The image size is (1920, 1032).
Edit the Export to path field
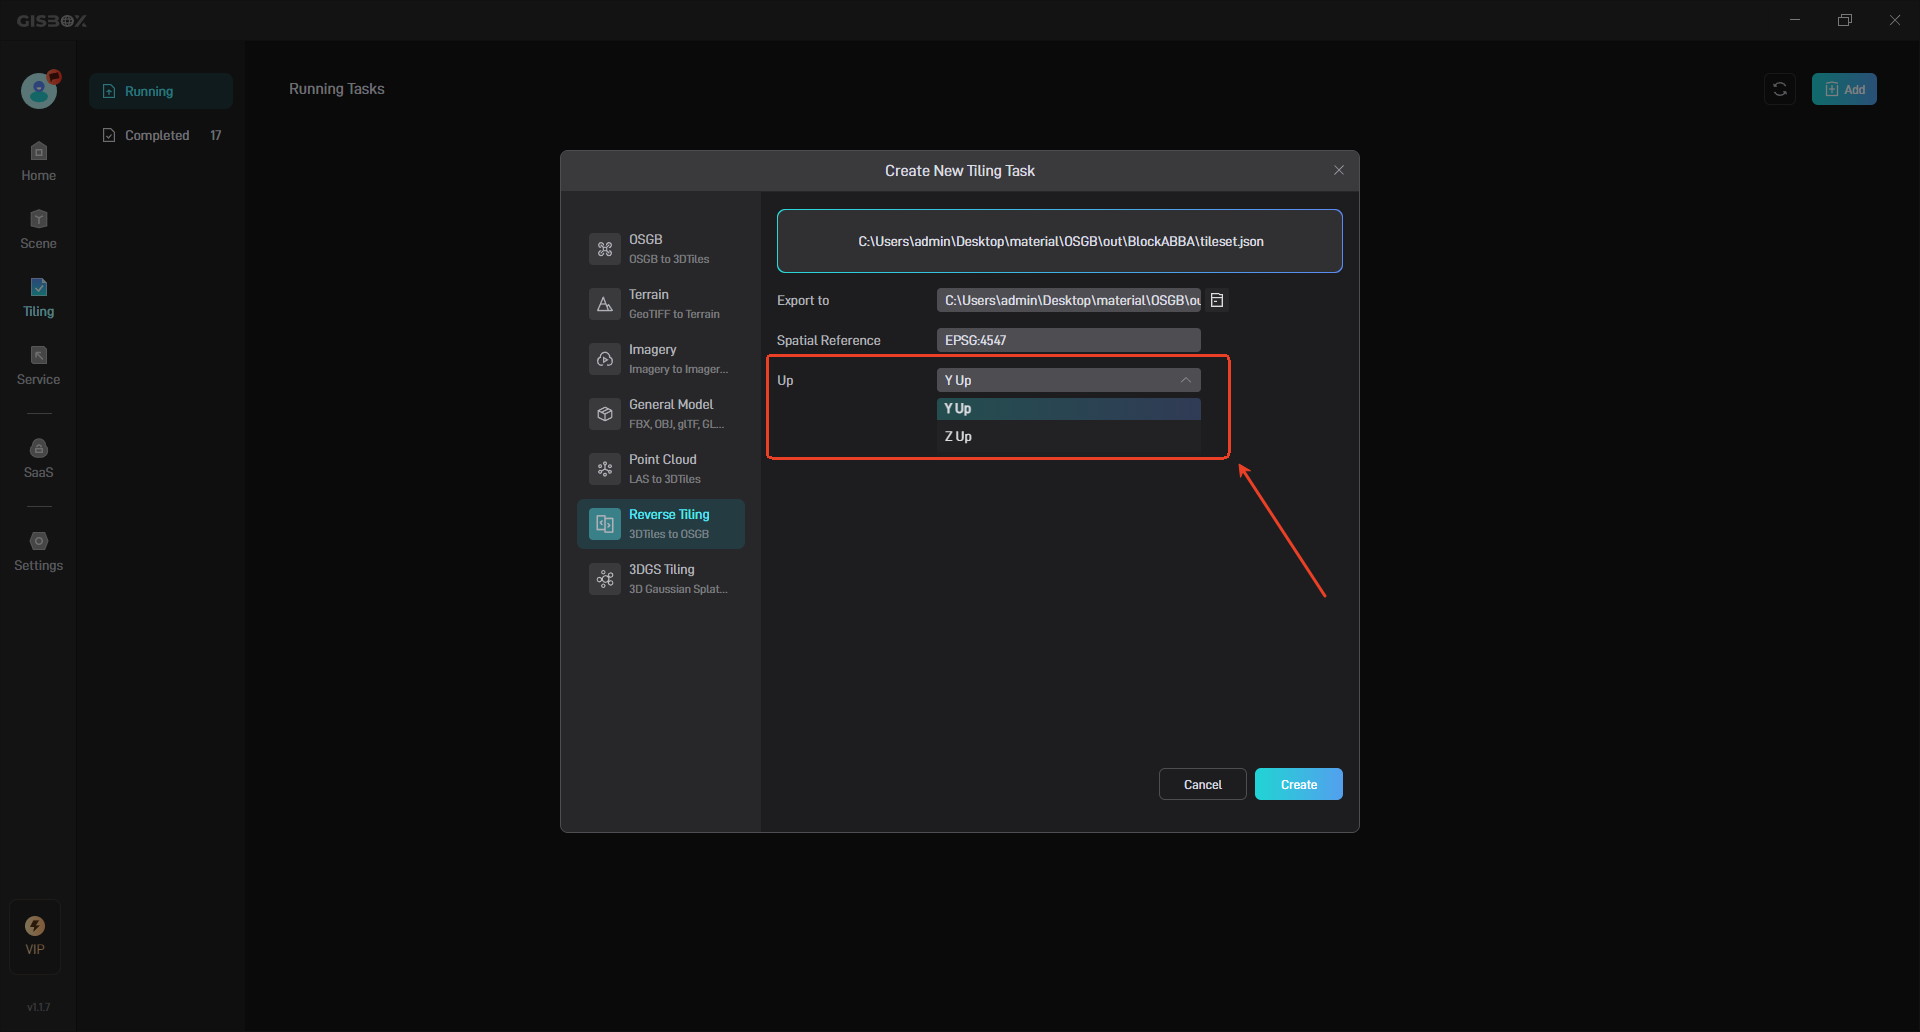pos(1069,300)
